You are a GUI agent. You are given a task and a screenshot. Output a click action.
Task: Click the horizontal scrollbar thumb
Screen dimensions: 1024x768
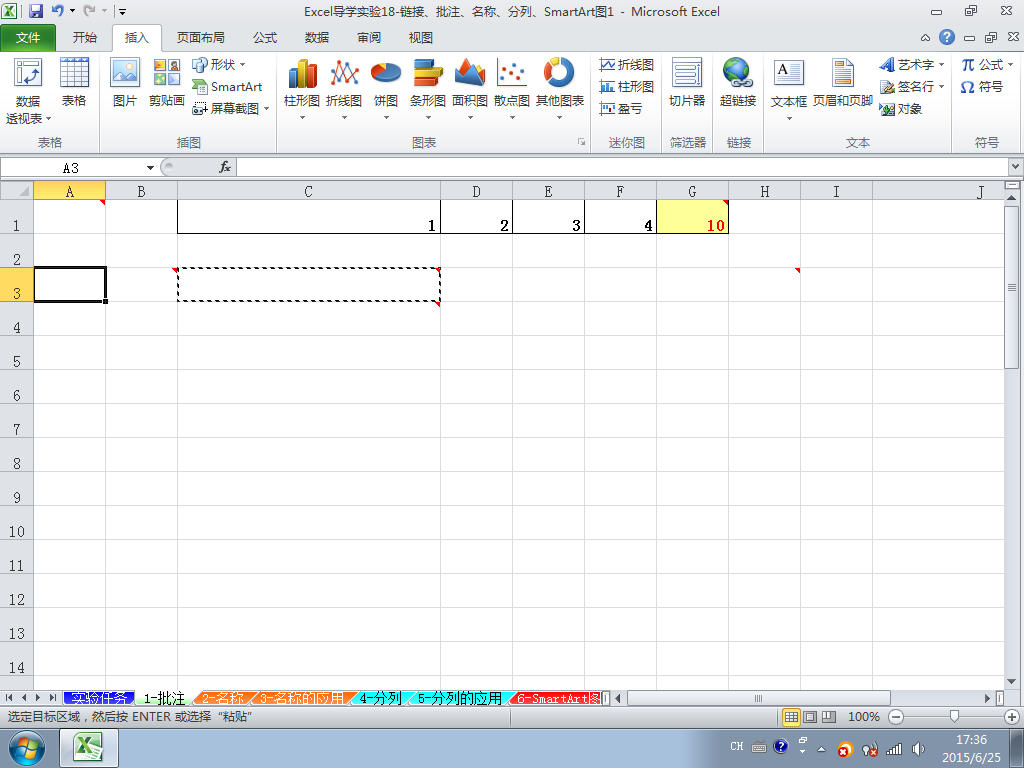[758, 698]
